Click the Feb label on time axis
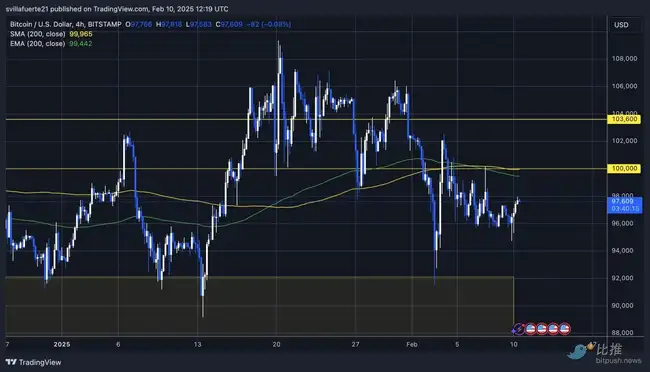 412,344
